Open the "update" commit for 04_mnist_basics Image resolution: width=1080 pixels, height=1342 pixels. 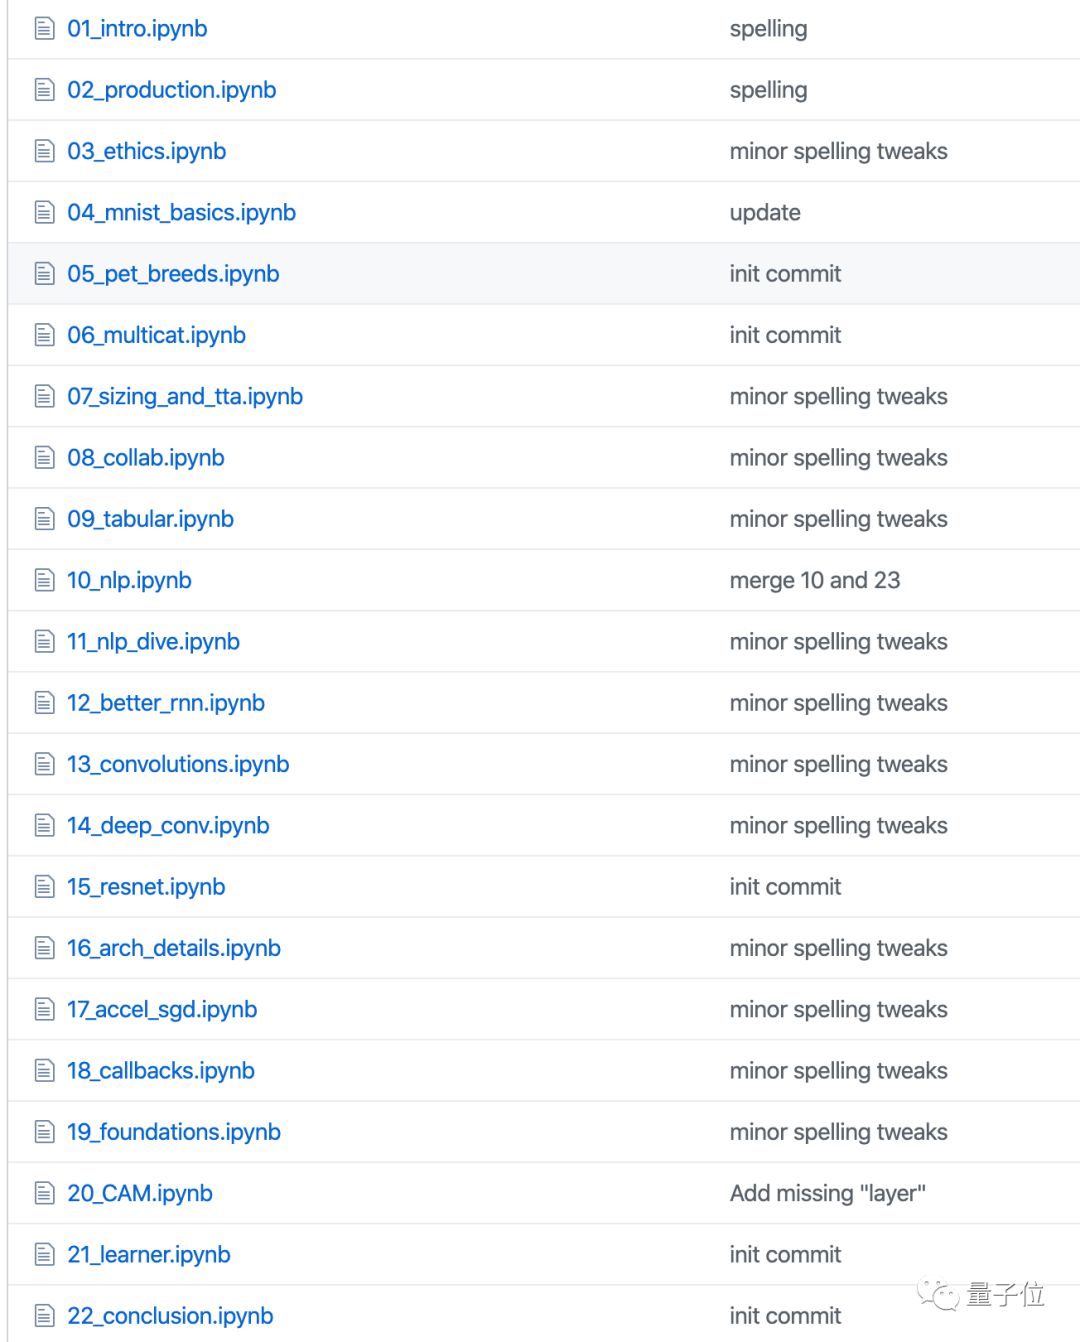point(764,212)
